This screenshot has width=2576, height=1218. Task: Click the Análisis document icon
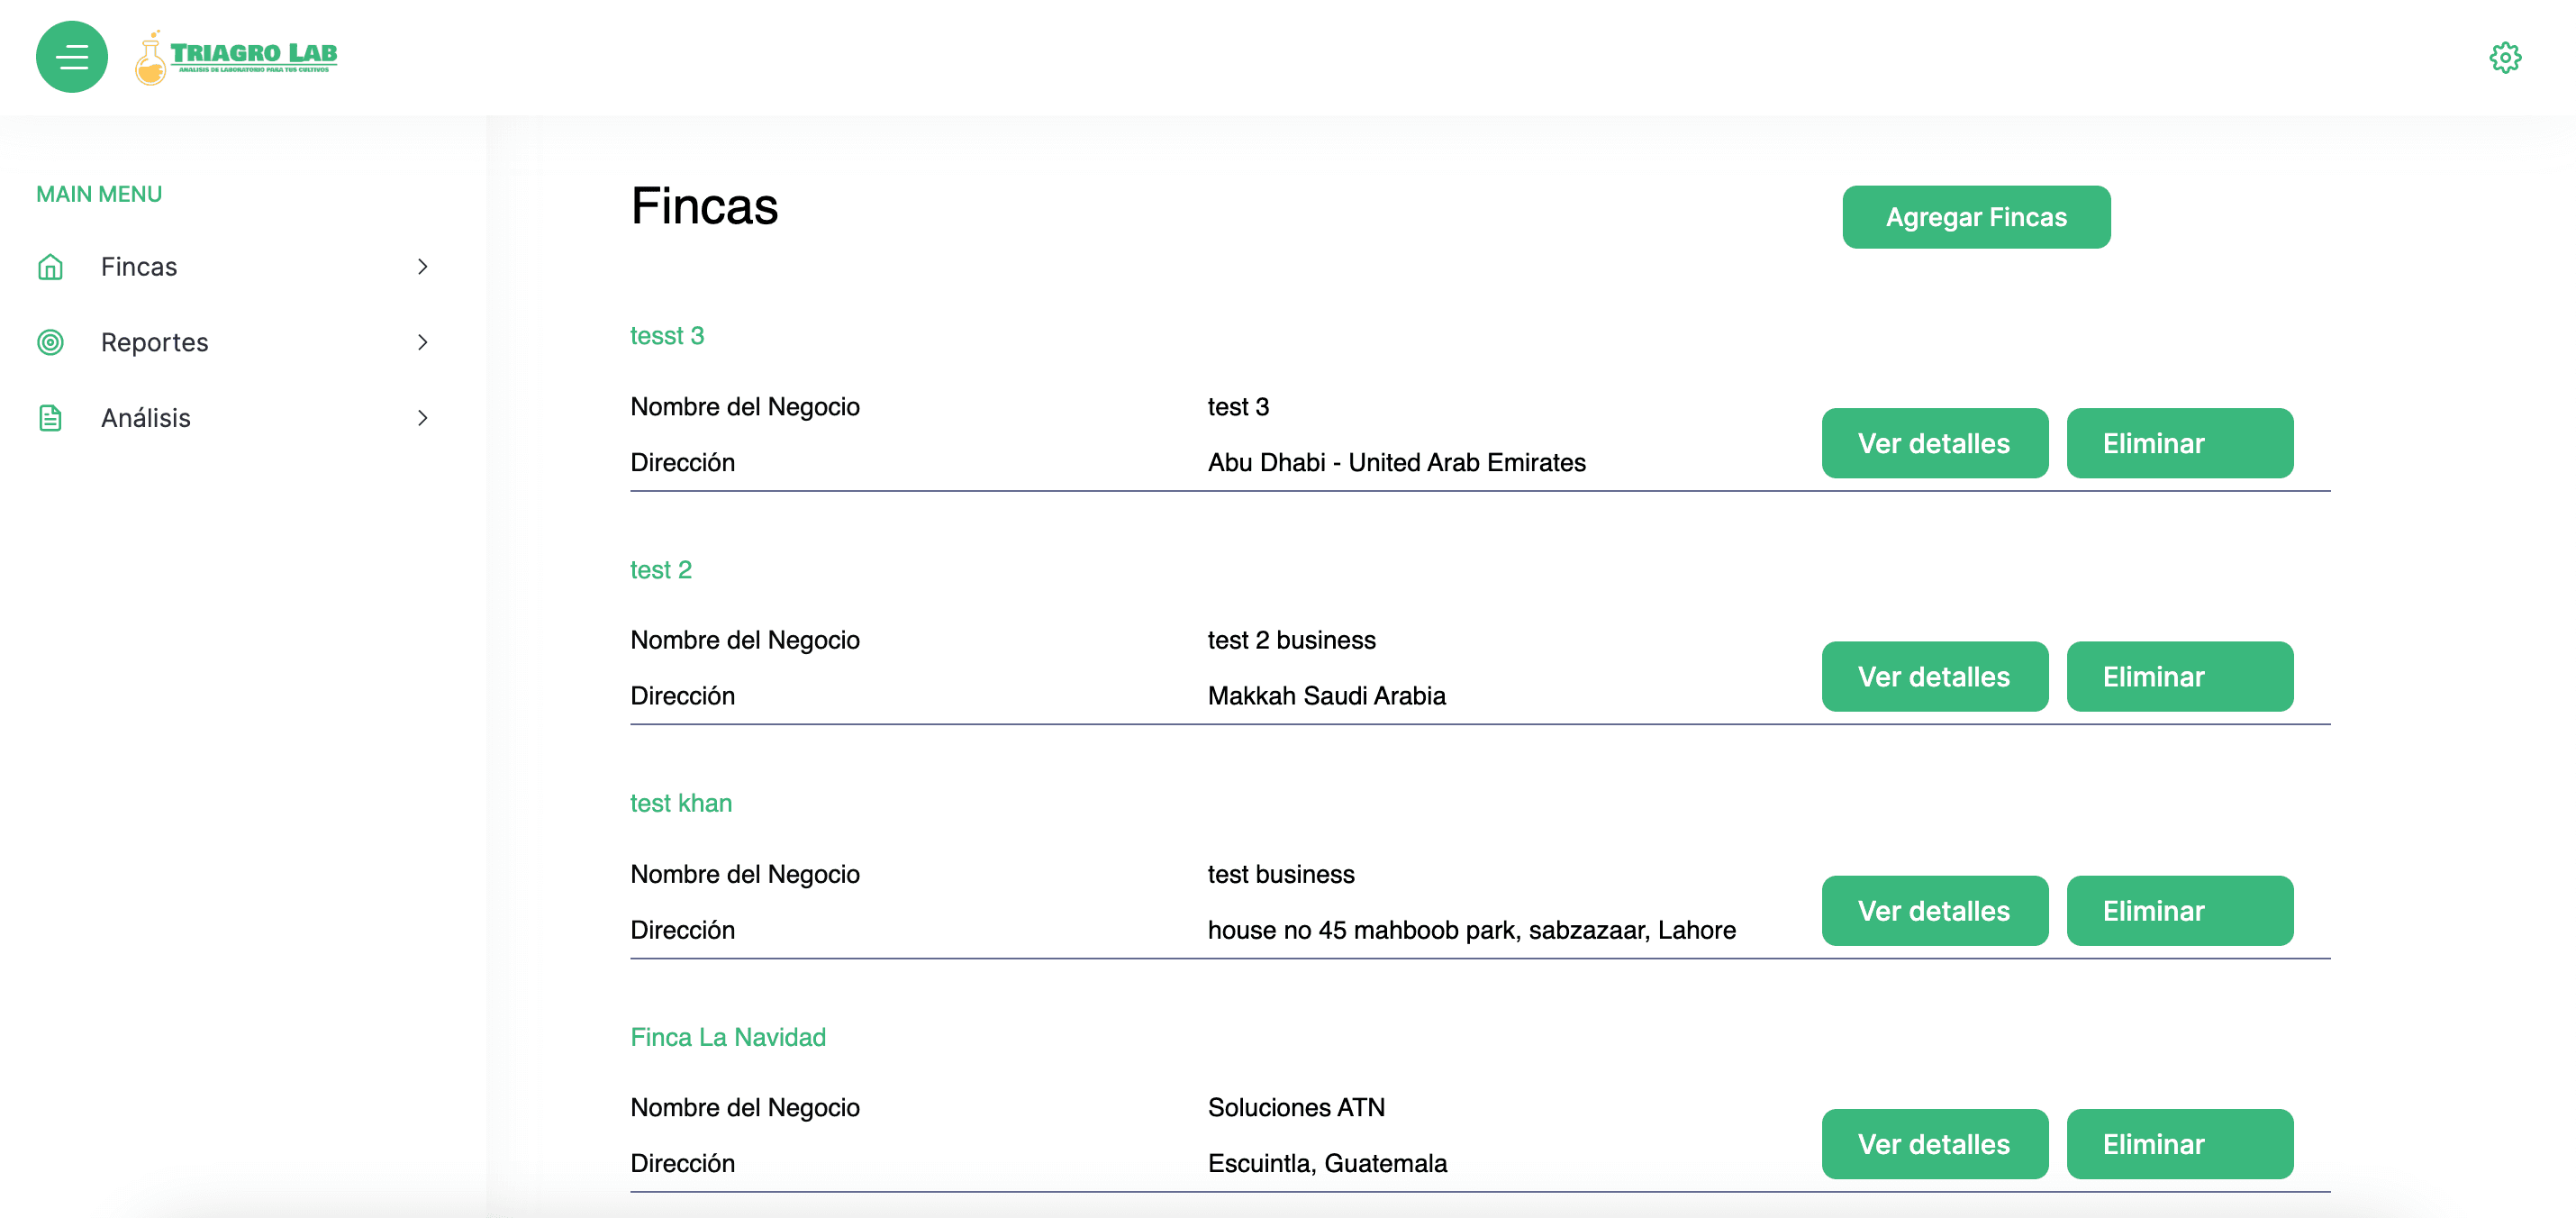click(50, 418)
